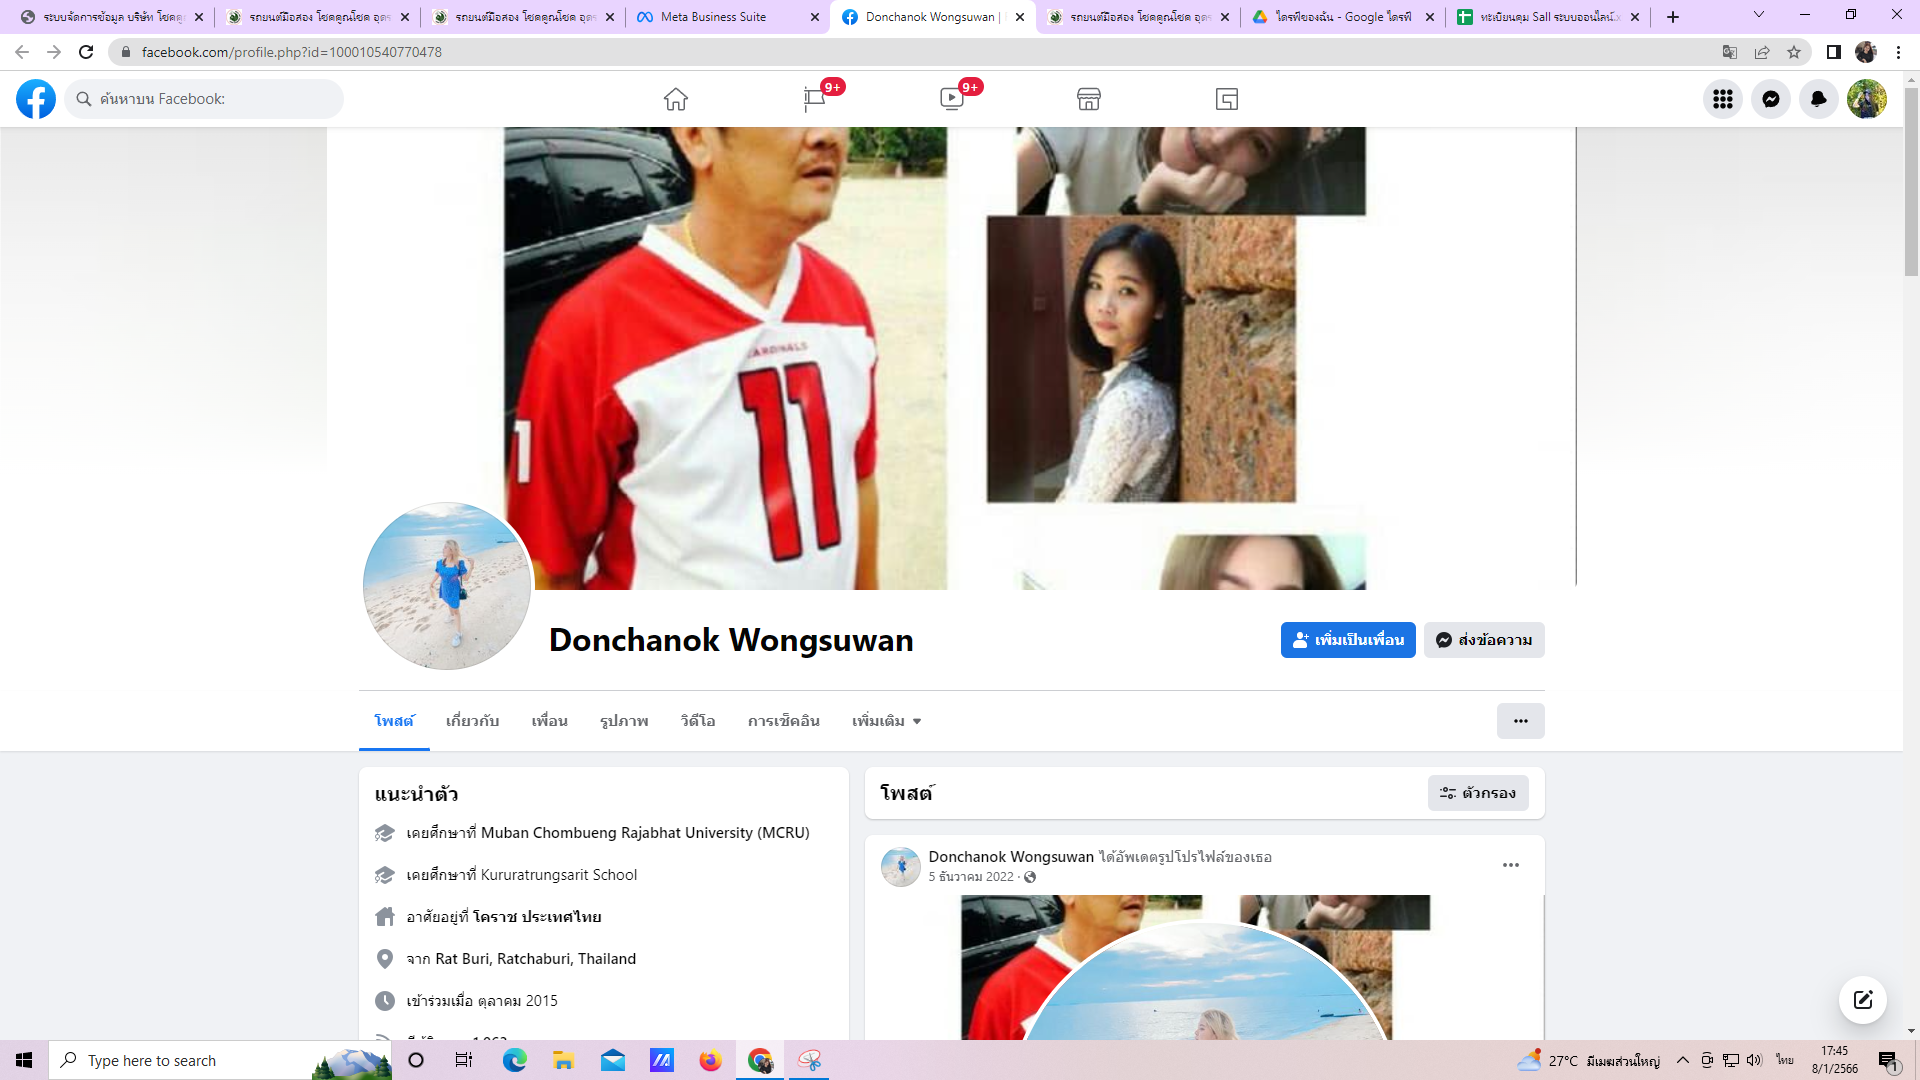The width and height of the screenshot is (1920, 1080).
Task: Open profile three-dot options menu
Action: click(x=1520, y=721)
